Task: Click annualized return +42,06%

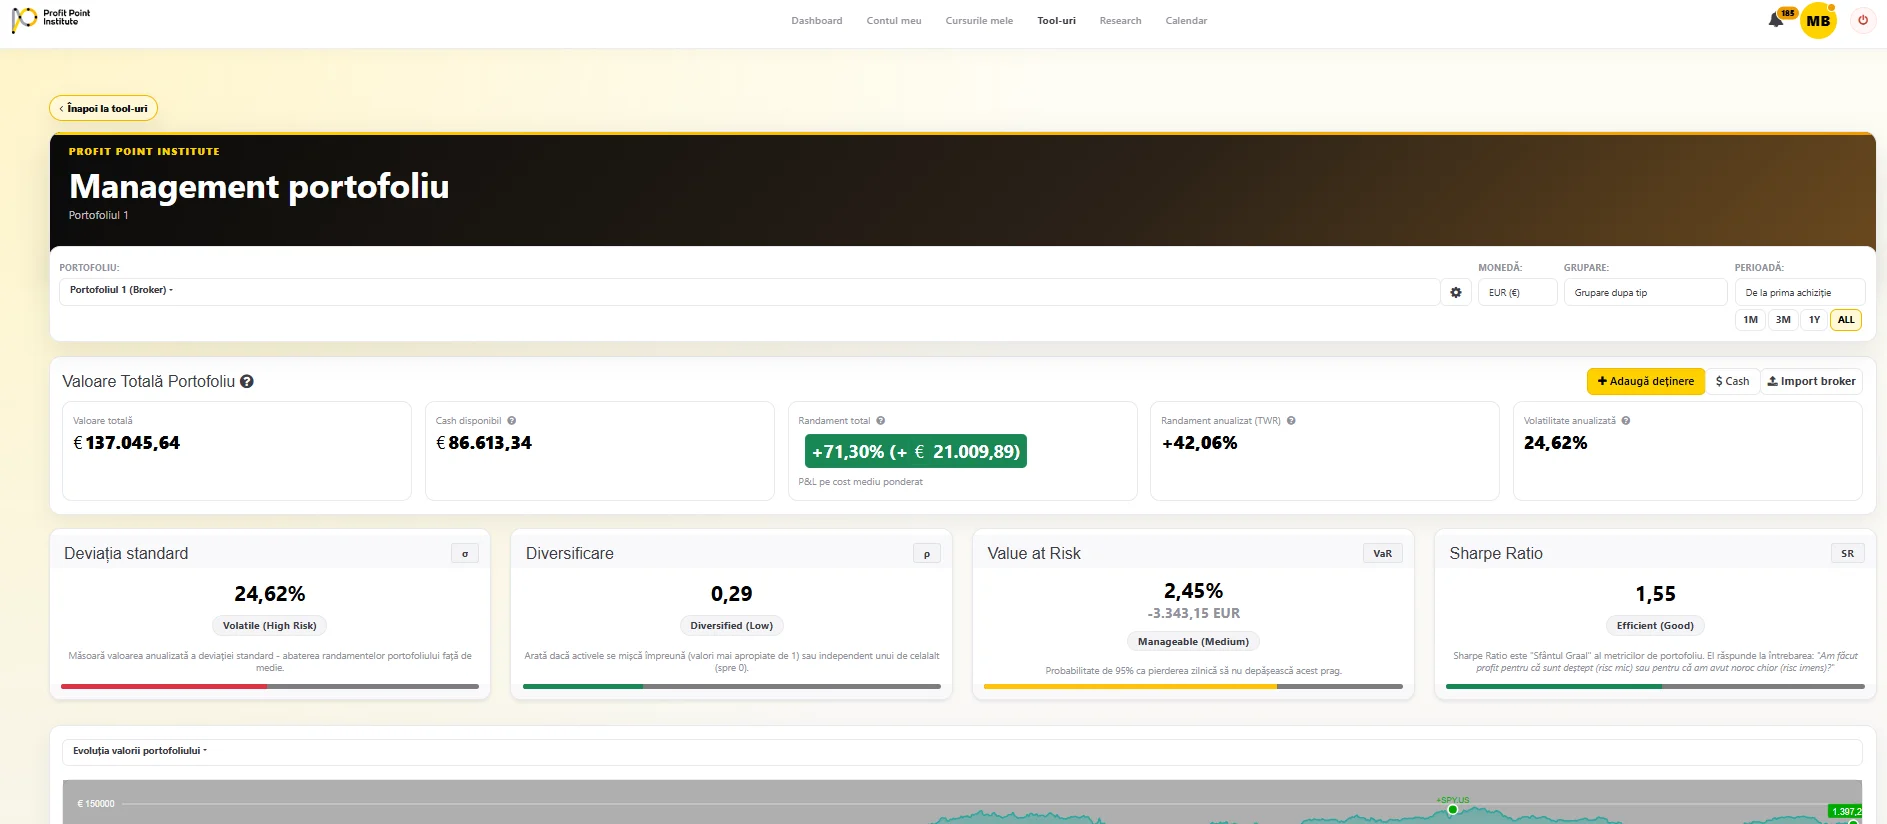Action: 1200,443
